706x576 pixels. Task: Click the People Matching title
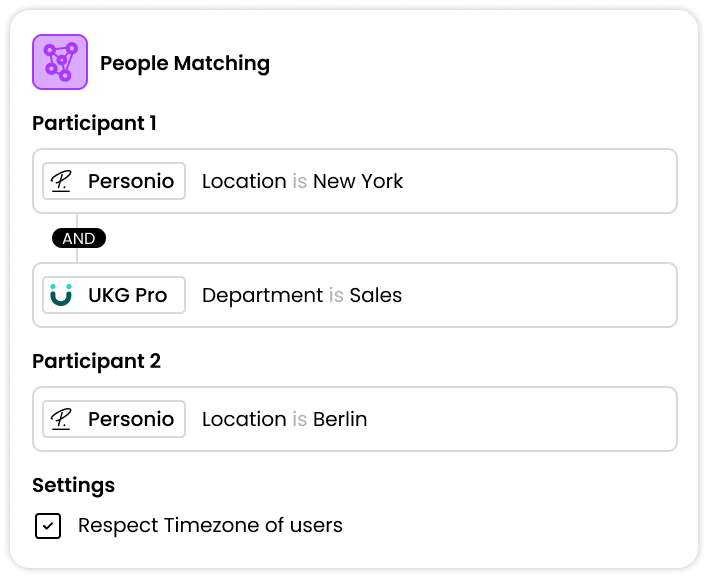pyautogui.click(x=185, y=63)
